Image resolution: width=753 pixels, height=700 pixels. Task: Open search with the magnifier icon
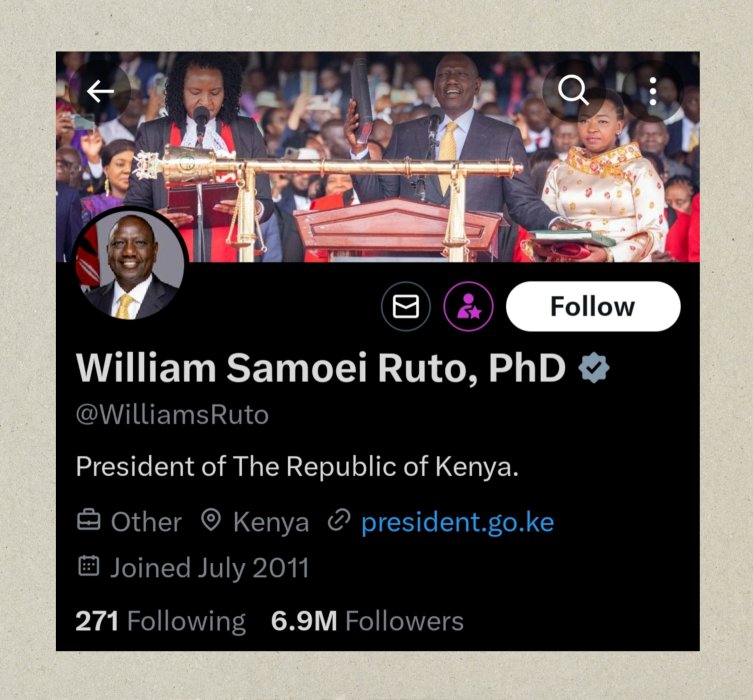573,90
